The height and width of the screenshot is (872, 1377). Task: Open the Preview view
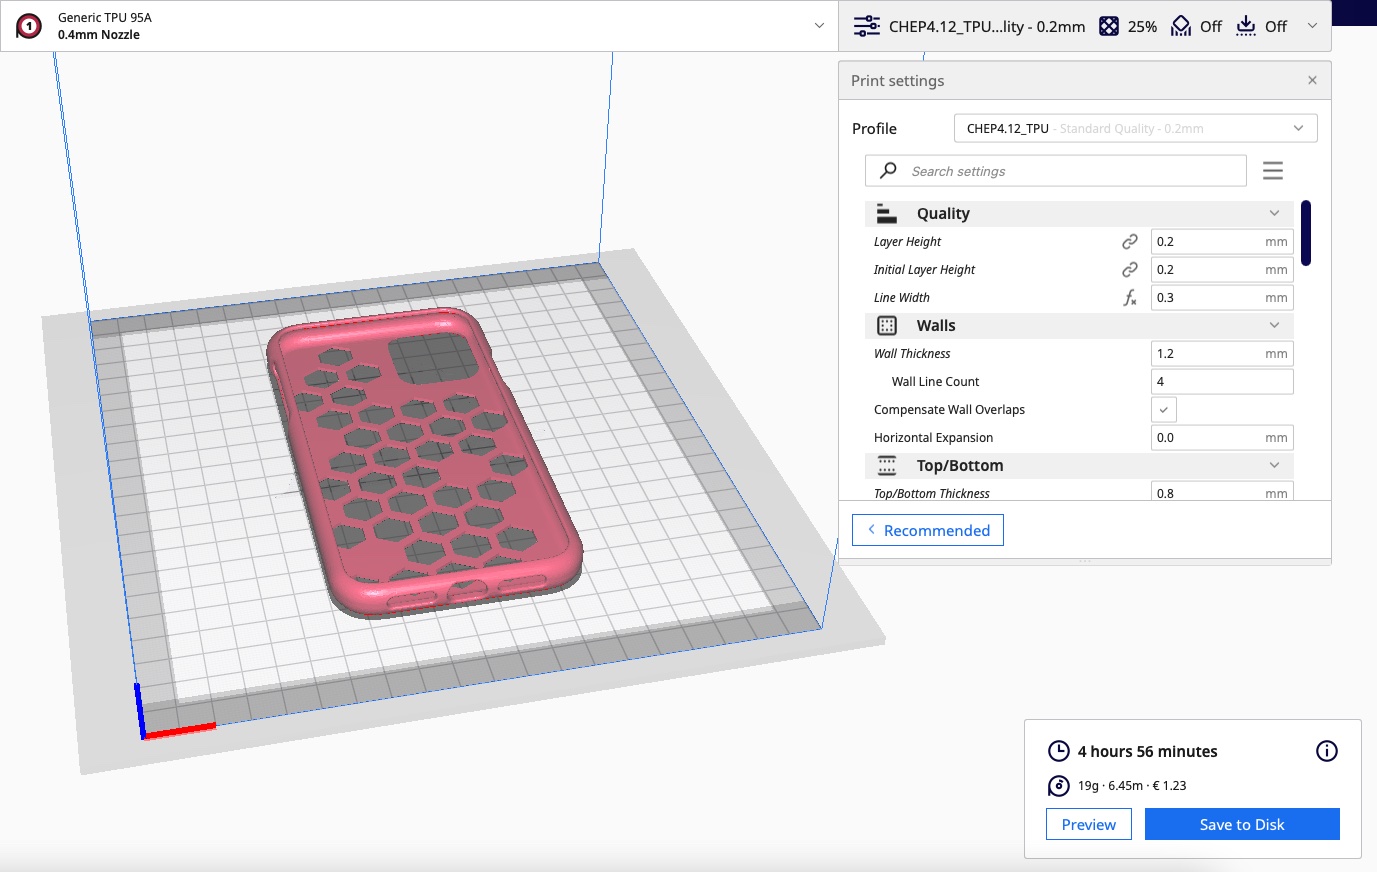click(1088, 824)
